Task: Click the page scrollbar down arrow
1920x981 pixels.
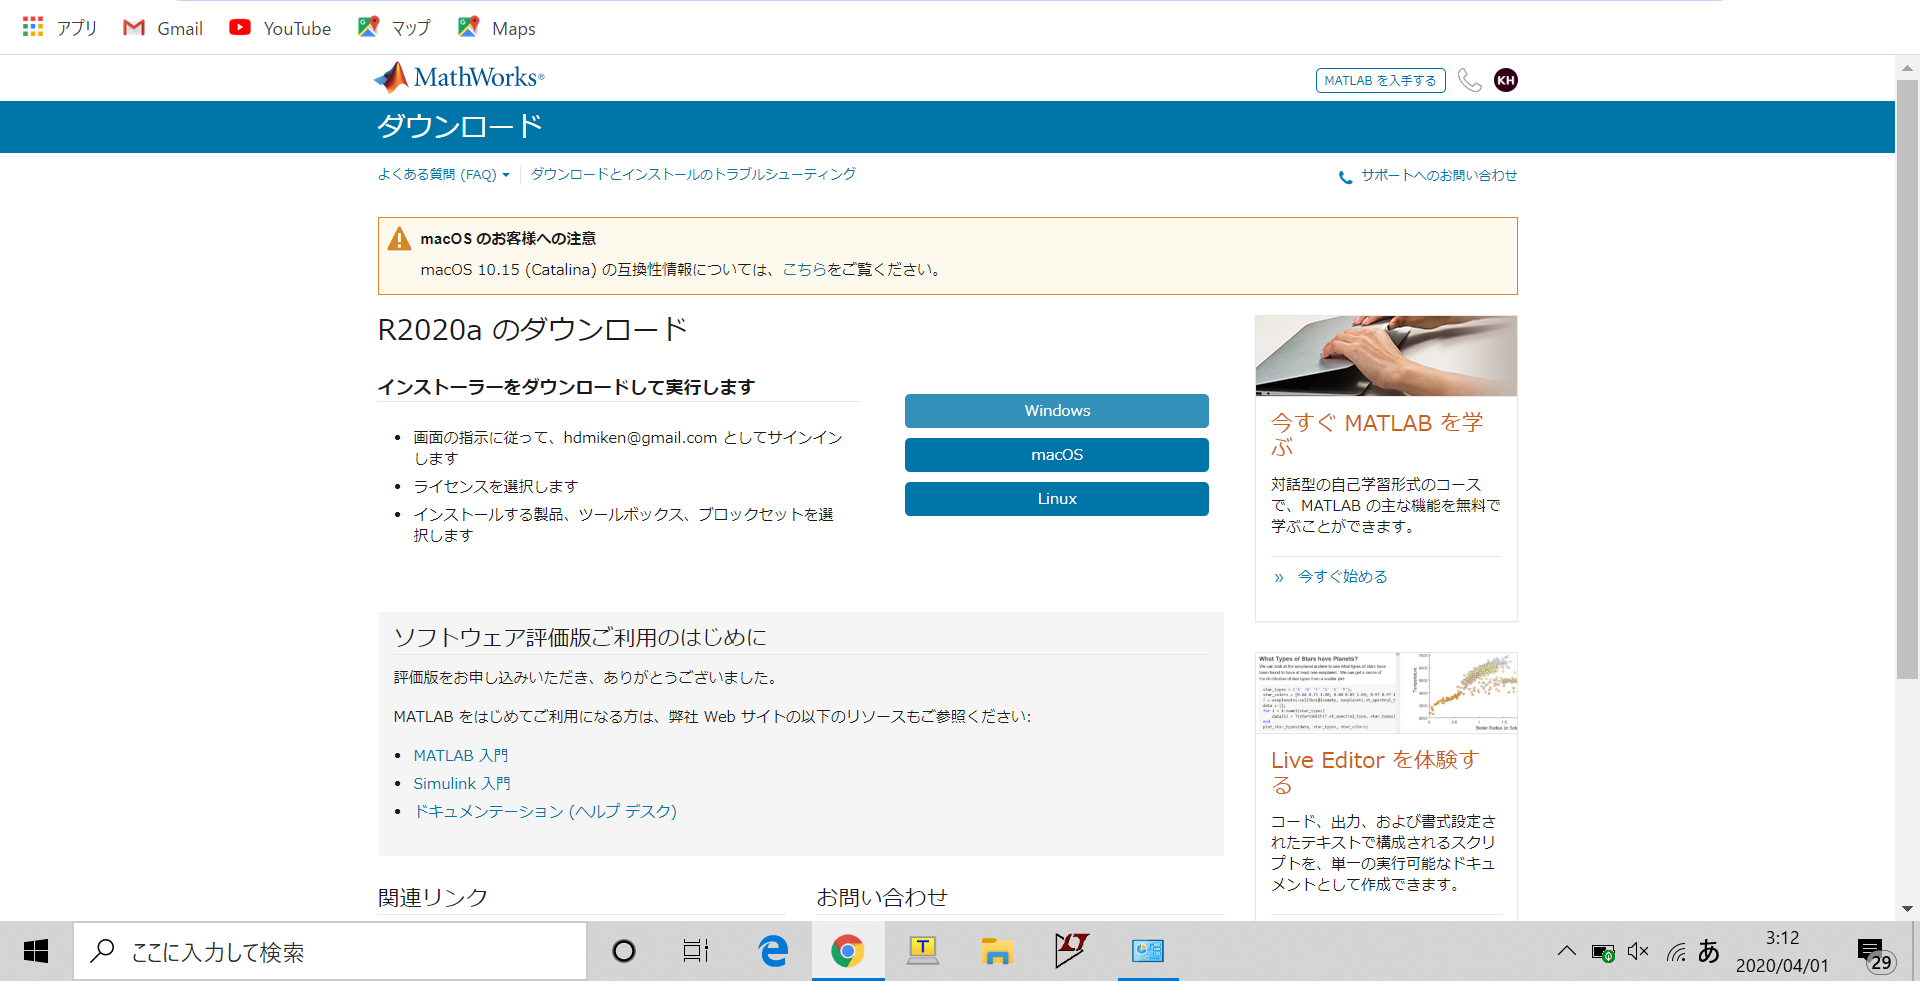Action: click(1907, 909)
